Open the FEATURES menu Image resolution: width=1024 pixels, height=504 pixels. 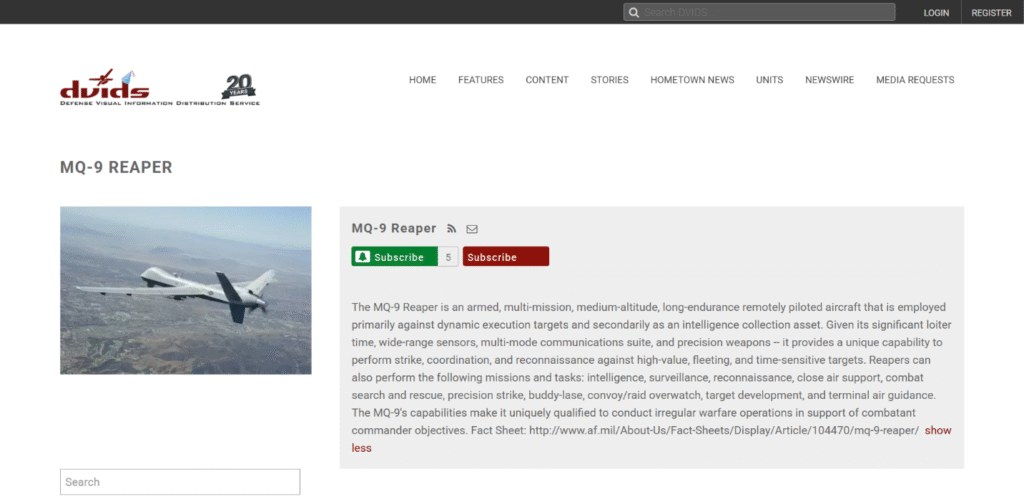pos(481,80)
